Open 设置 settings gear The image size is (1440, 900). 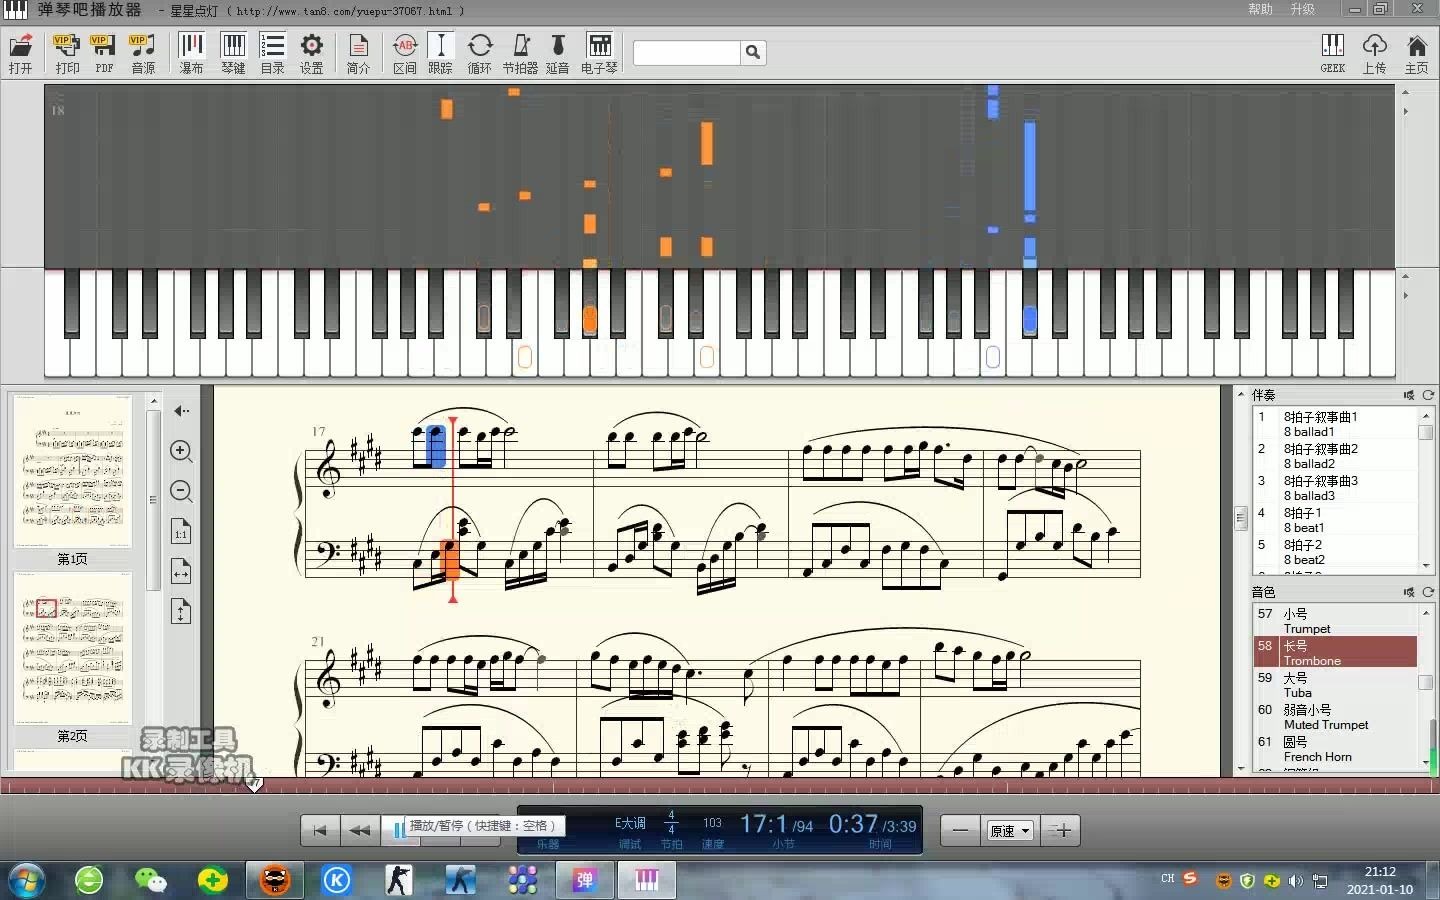[312, 53]
